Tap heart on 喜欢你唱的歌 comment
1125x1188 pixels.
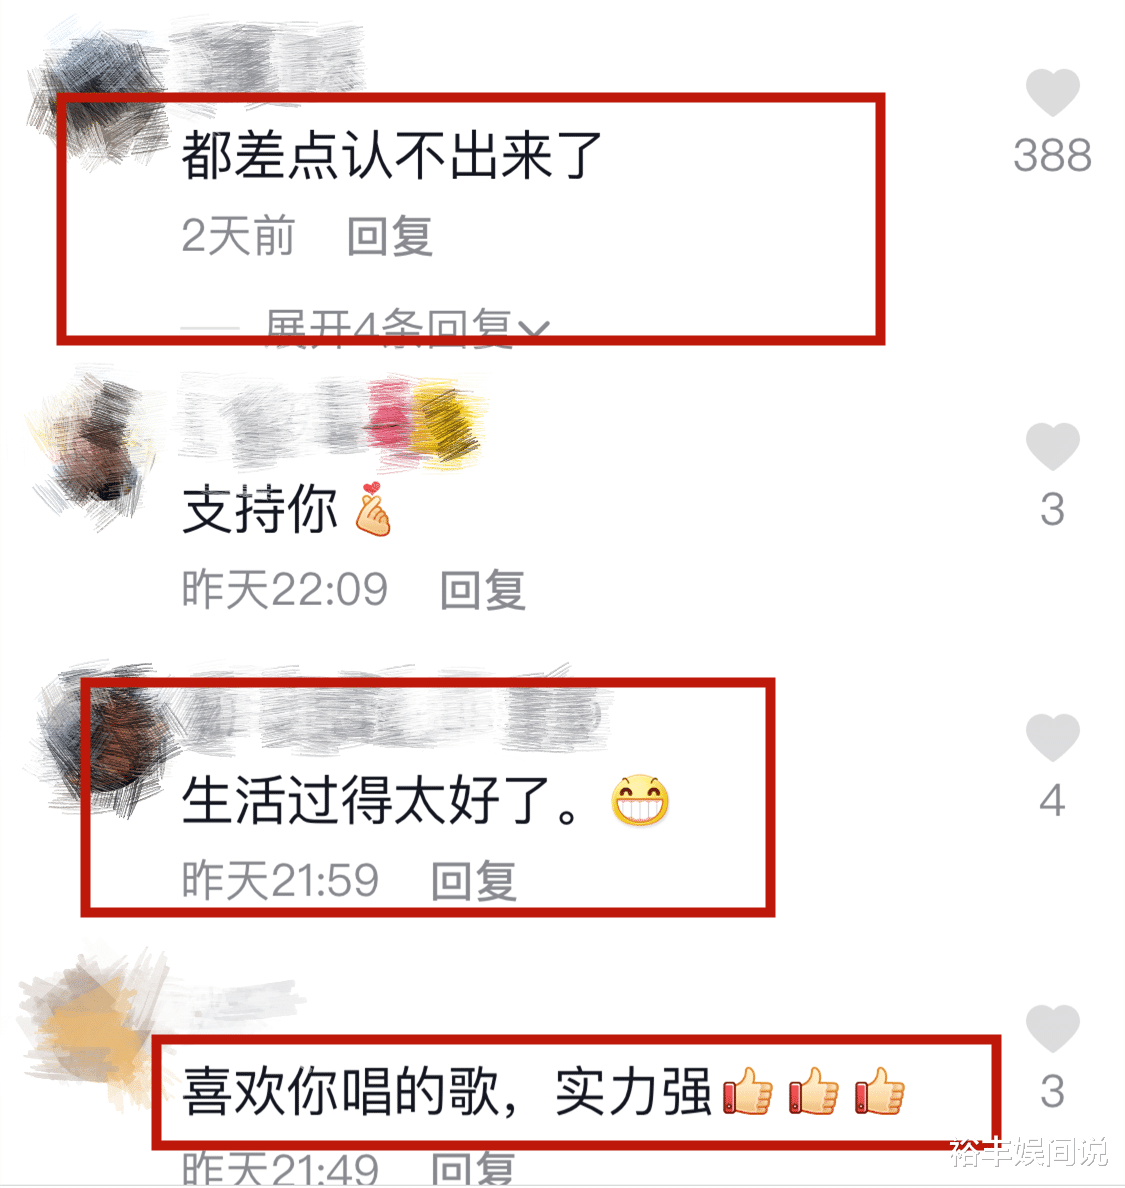pyautogui.click(x=1052, y=1028)
